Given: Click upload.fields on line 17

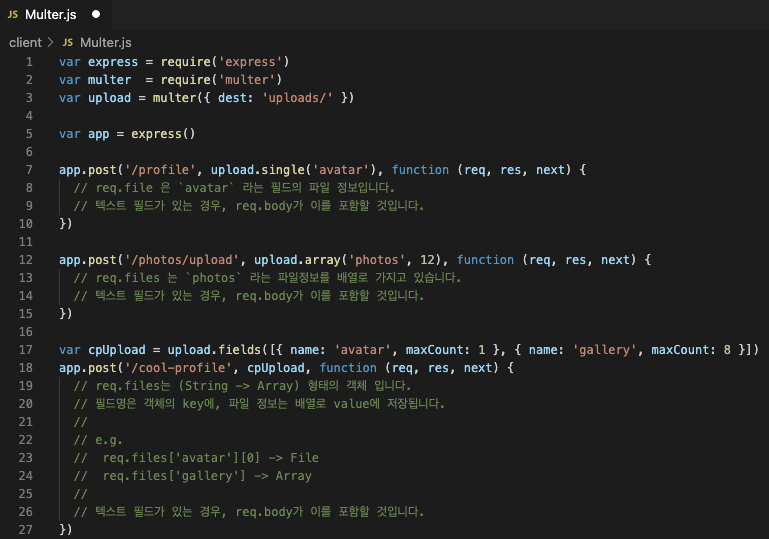Looking at the screenshot, I should tap(214, 350).
